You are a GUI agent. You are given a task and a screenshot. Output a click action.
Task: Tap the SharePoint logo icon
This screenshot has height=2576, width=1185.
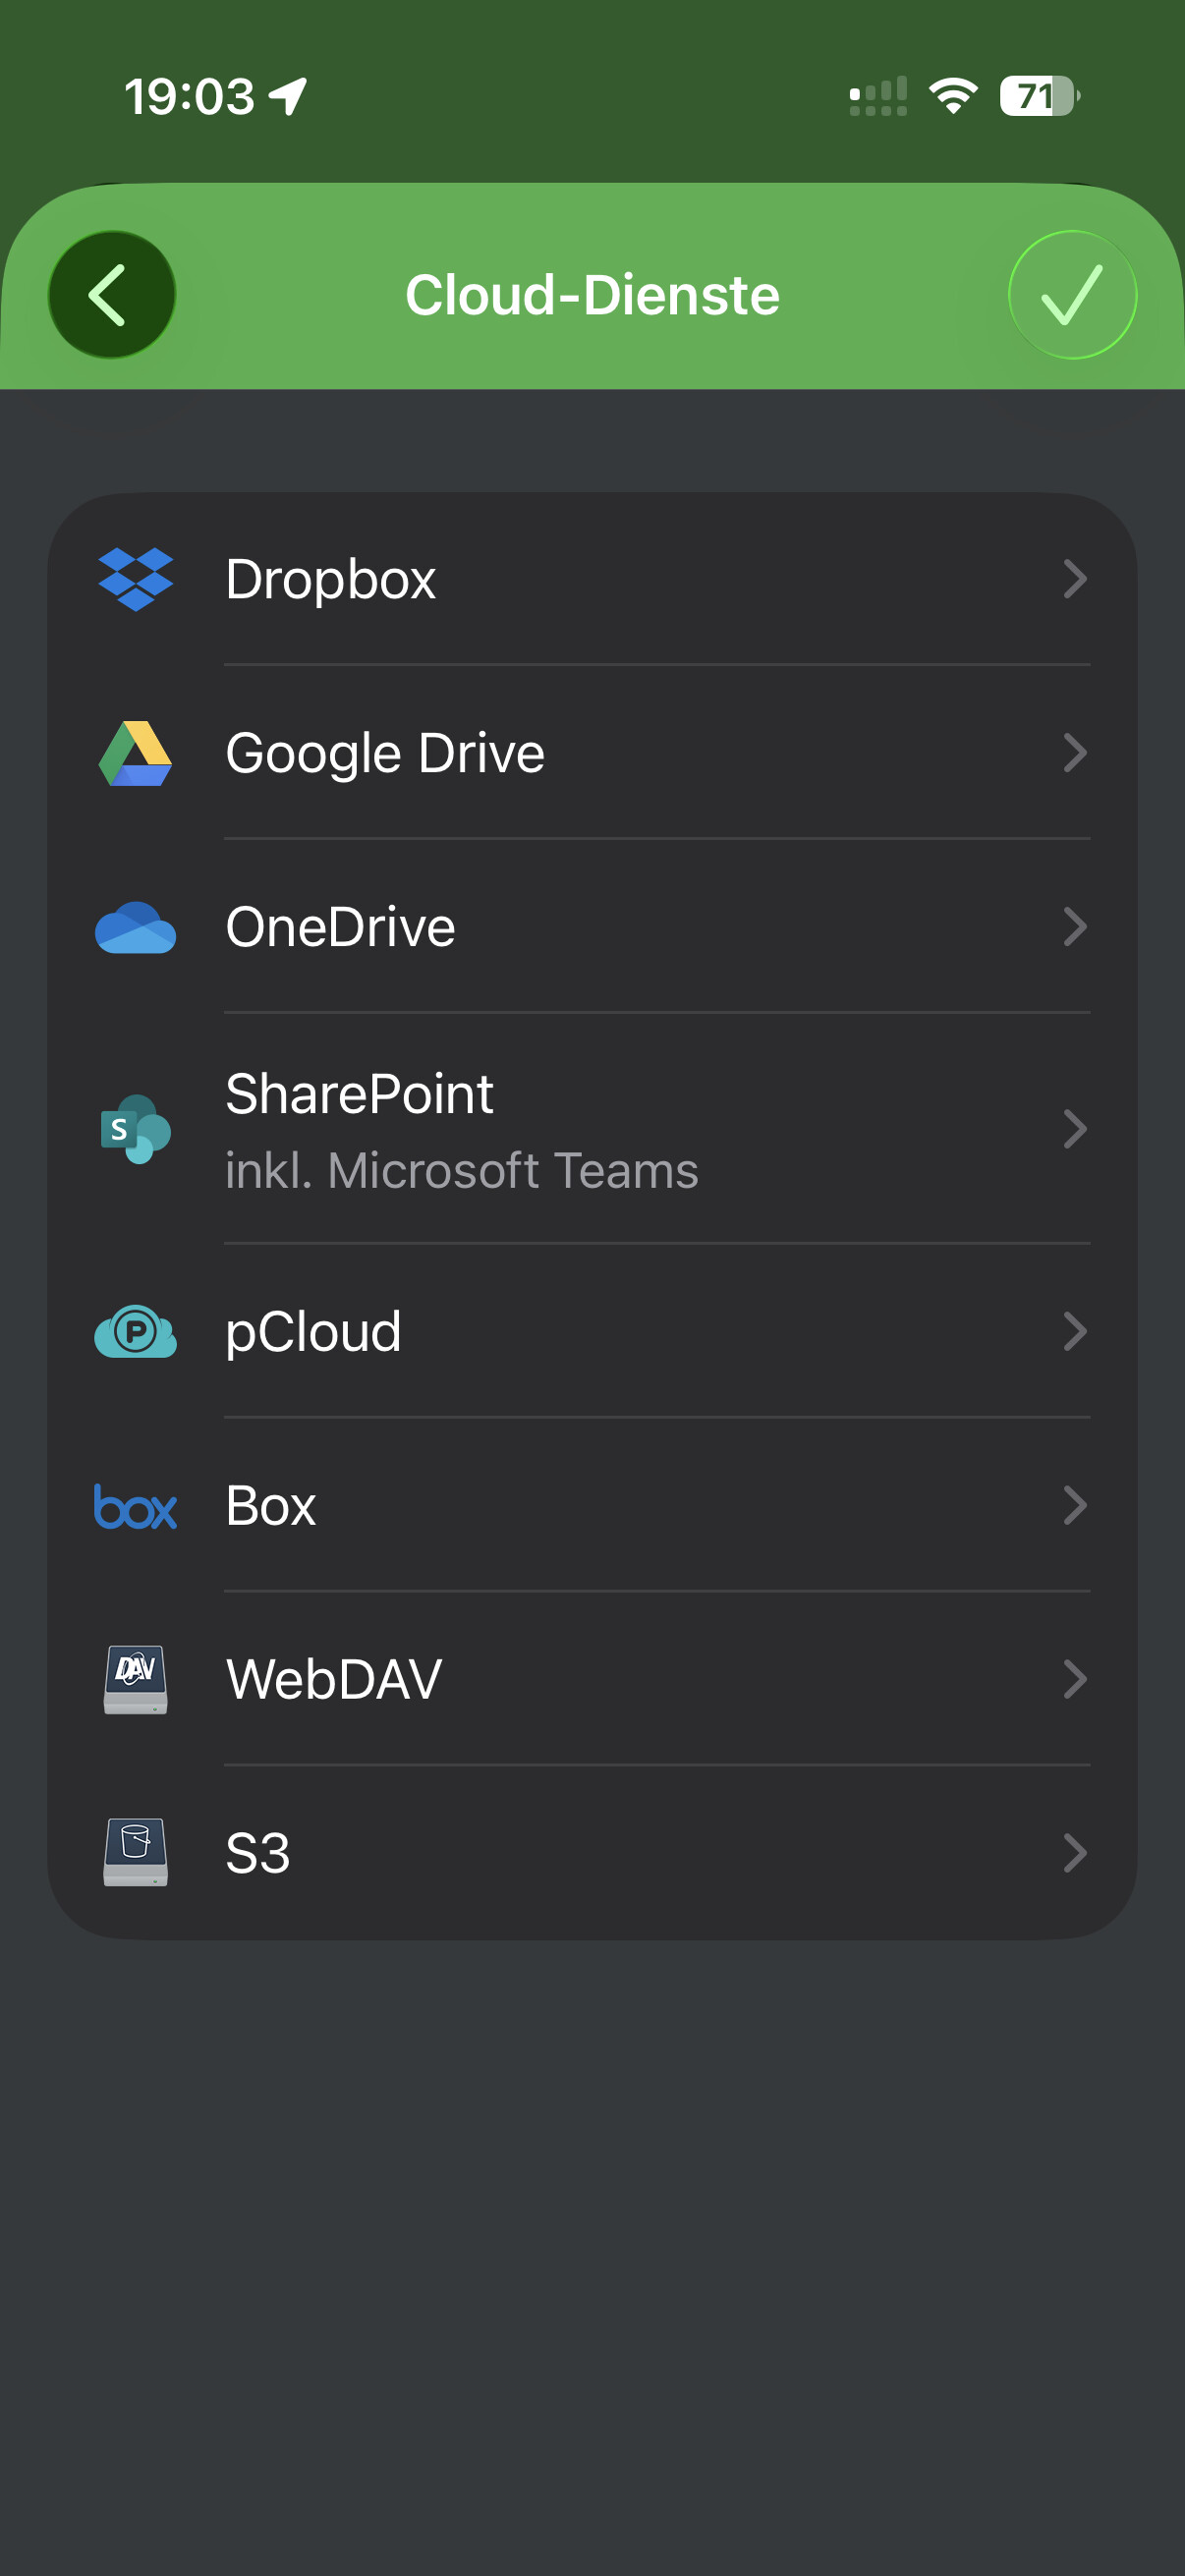[136, 1129]
